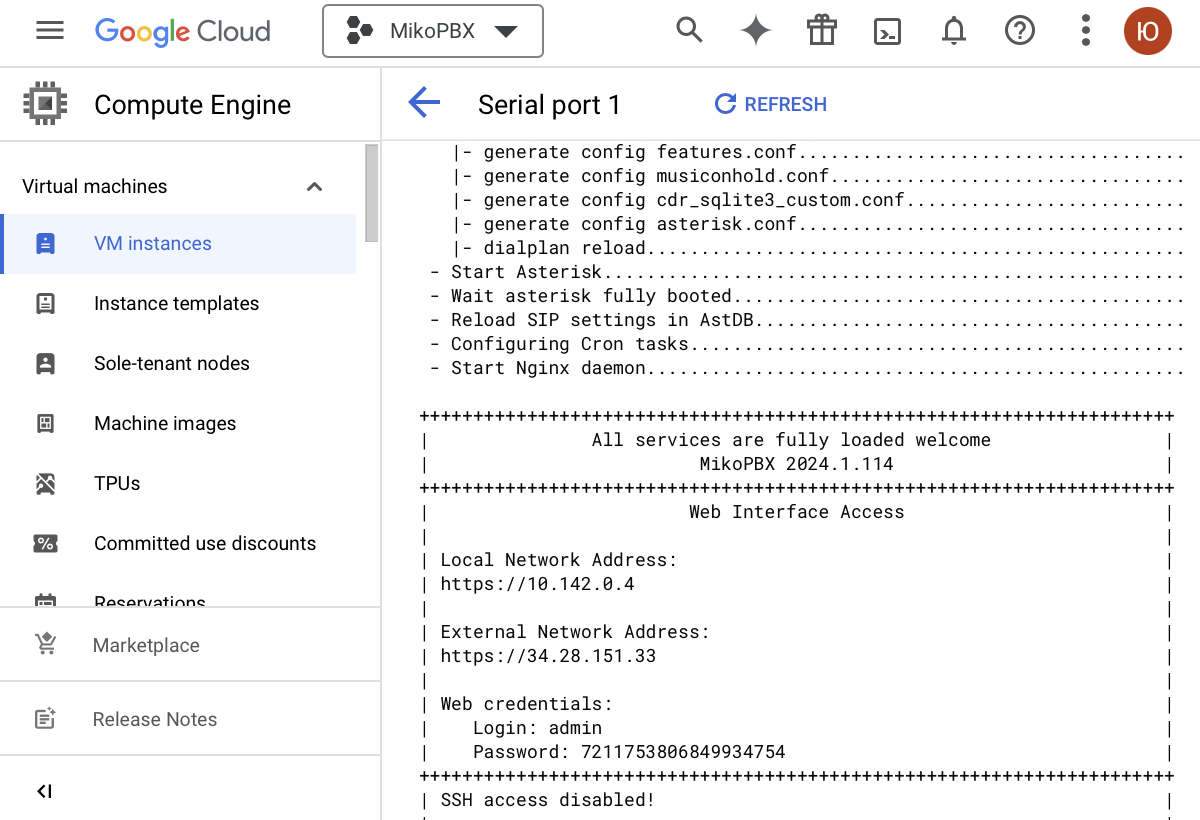Image resolution: width=1200 pixels, height=820 pixels.
Task: Collapse the side navigation panel
Action: (x=44, y=791)
